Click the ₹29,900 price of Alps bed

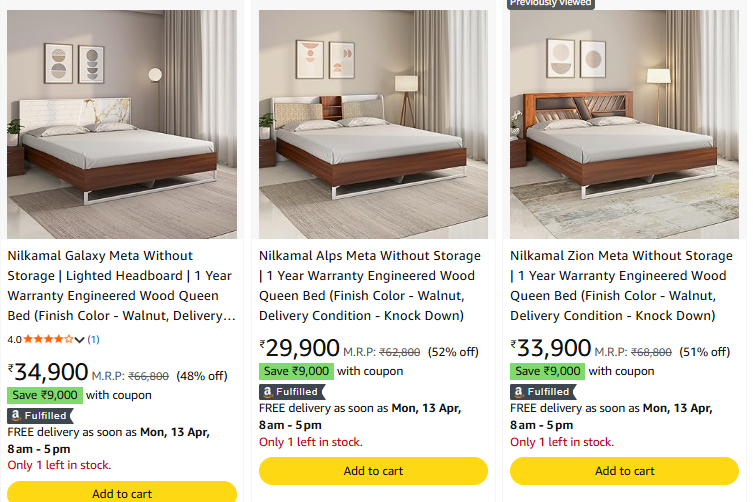300,348
